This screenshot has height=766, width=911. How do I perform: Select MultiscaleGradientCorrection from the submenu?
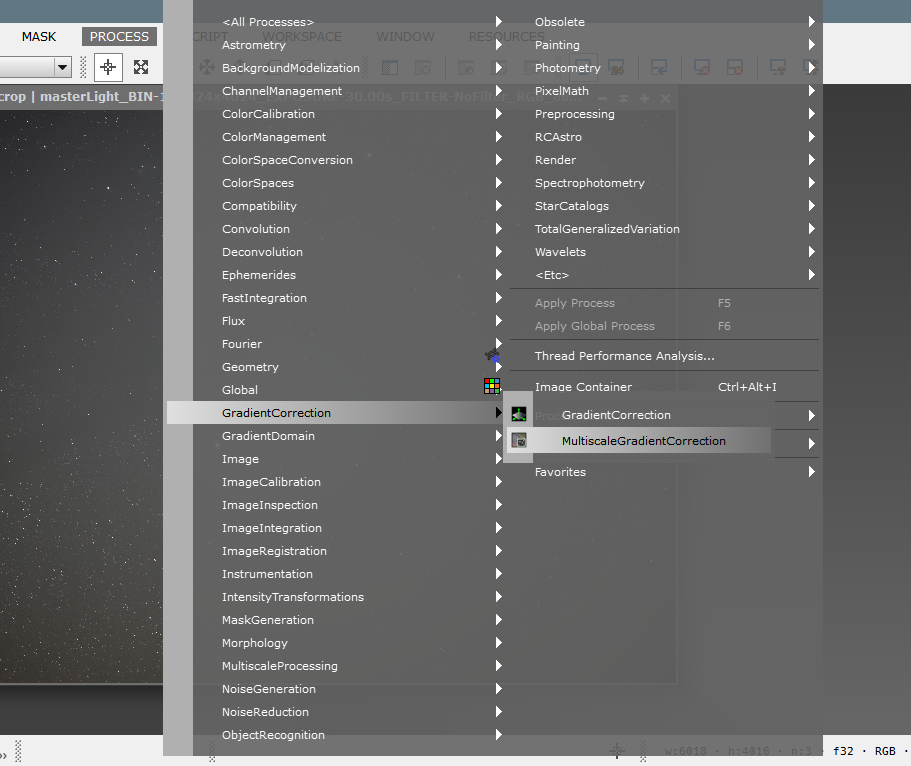[643, 441]
